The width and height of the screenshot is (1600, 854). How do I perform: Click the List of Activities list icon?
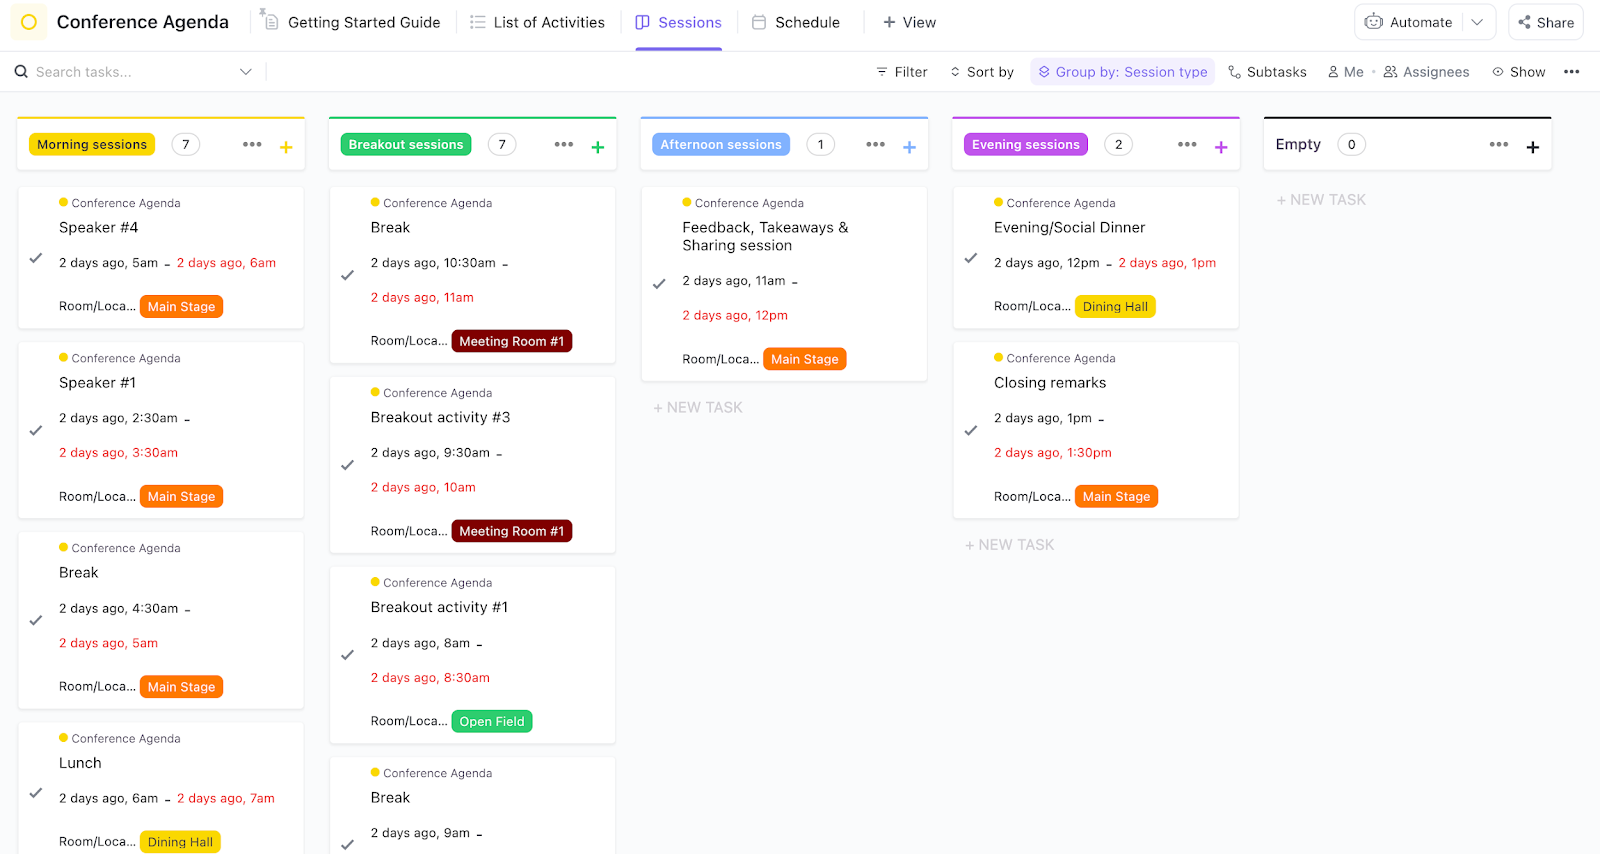pos(478,22)
